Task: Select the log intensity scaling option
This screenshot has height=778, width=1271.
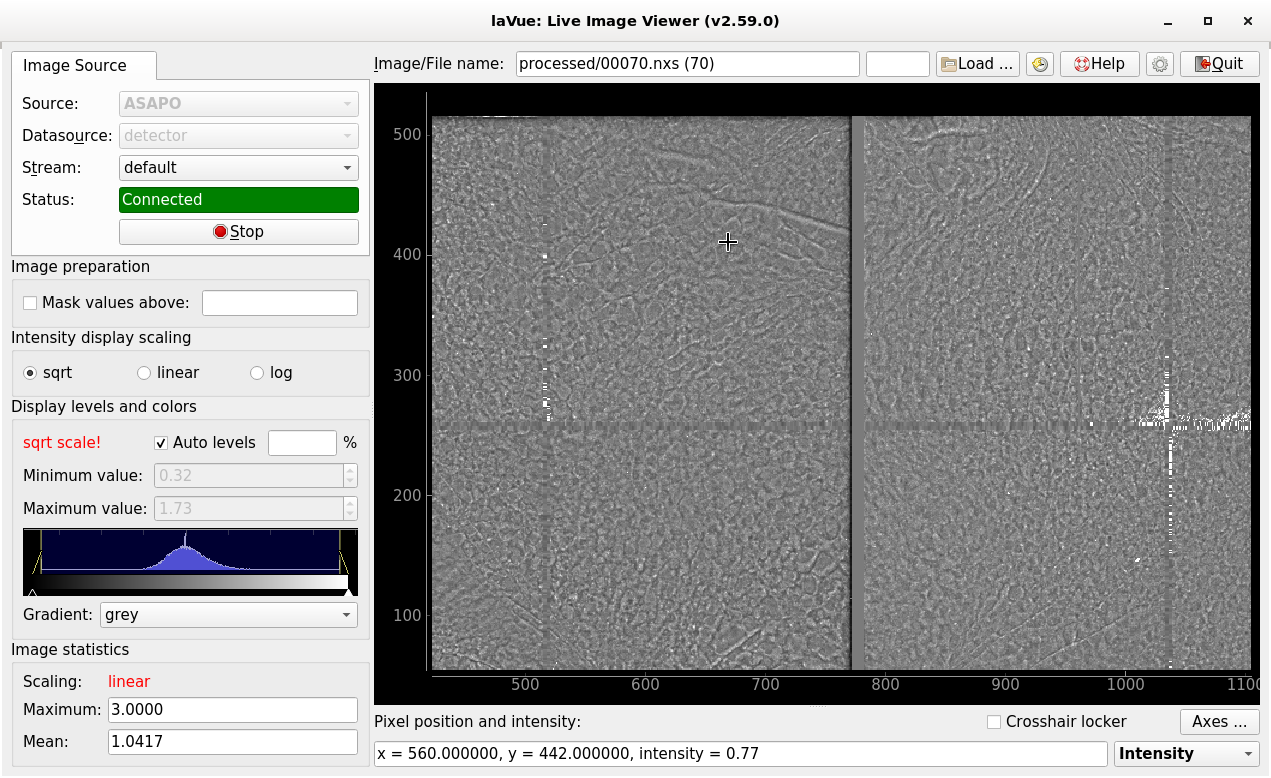Action: [x=257, y=373]
